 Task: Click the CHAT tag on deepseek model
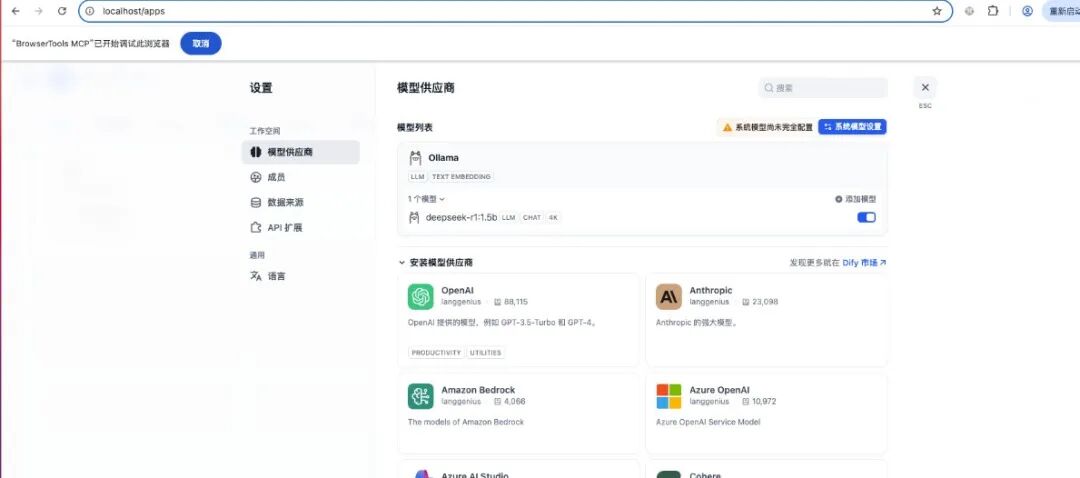tap(532, 218)
